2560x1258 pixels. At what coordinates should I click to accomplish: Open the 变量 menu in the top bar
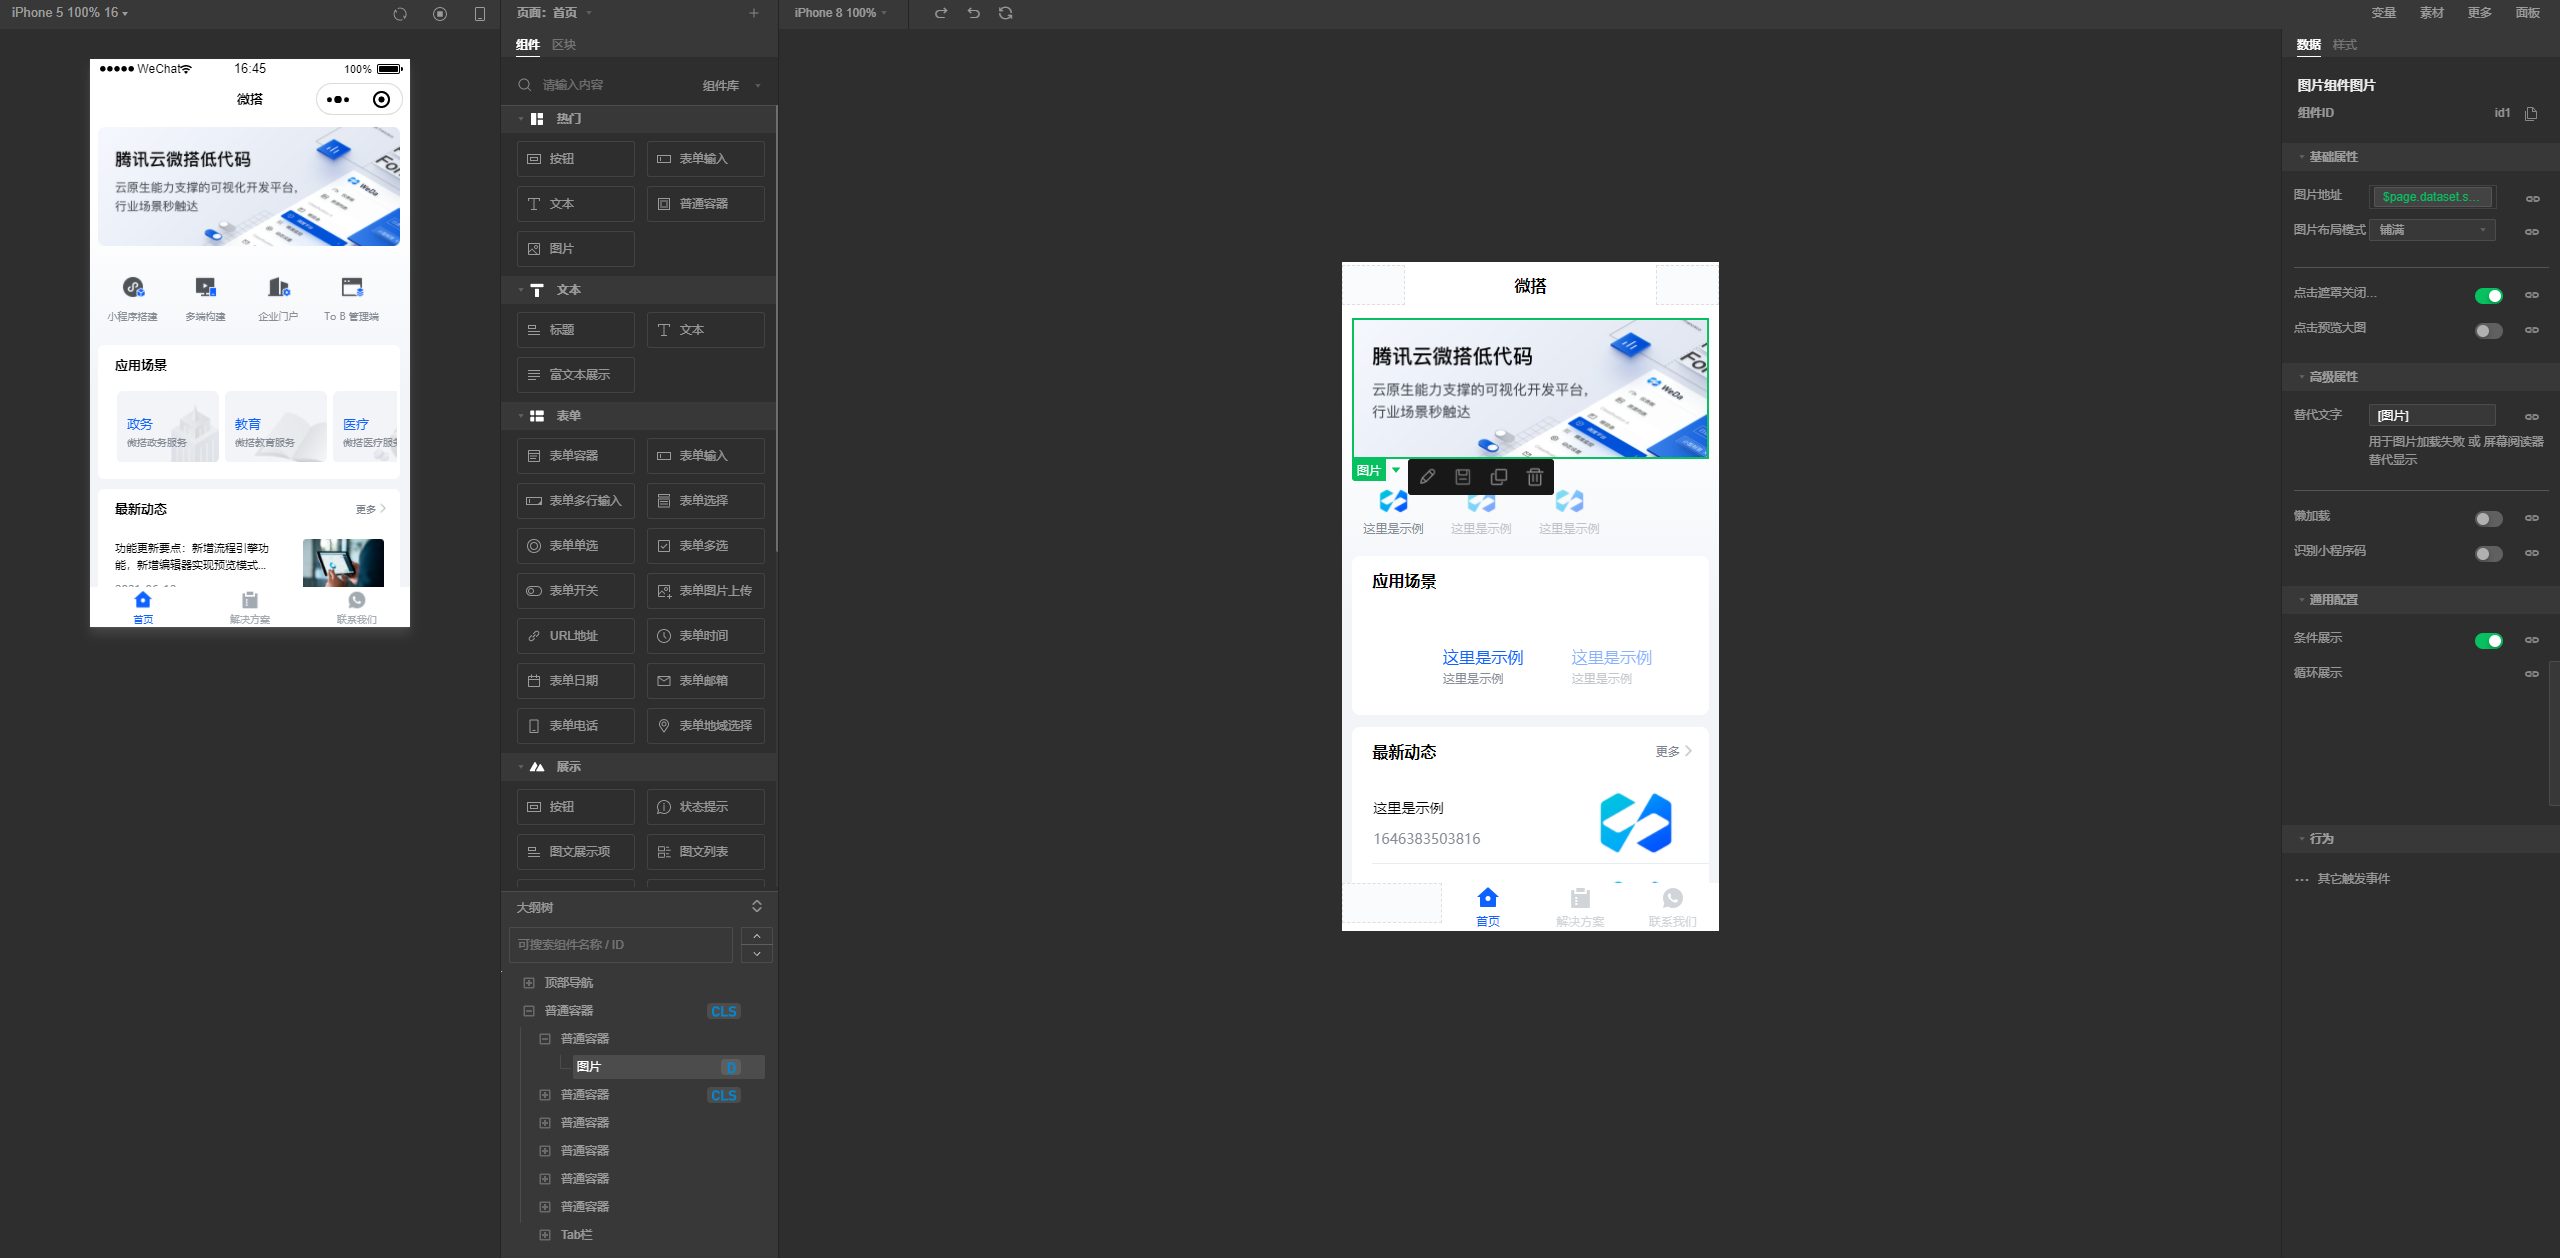[x=2383, y=13]
